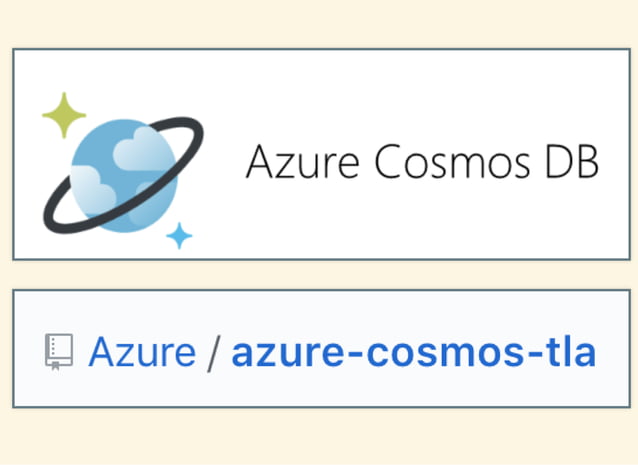638x465 pixels.
Task: Click the lower-left cloud on planet
Action: tap(93, 190)
